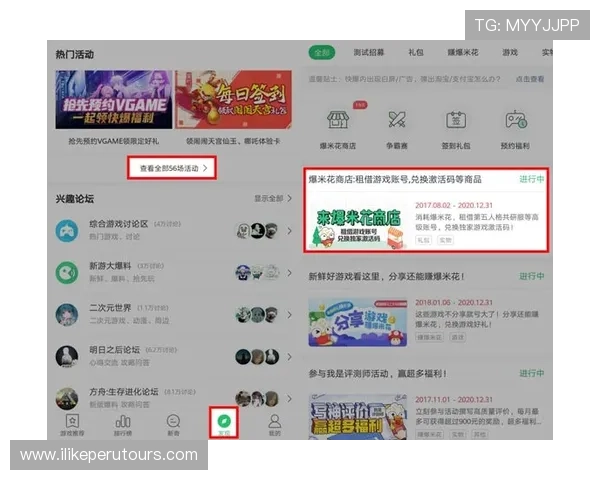Open the 预约福利 gamepad icon
The width and height of the screenshot is (600, 480).
coord(515,120)
